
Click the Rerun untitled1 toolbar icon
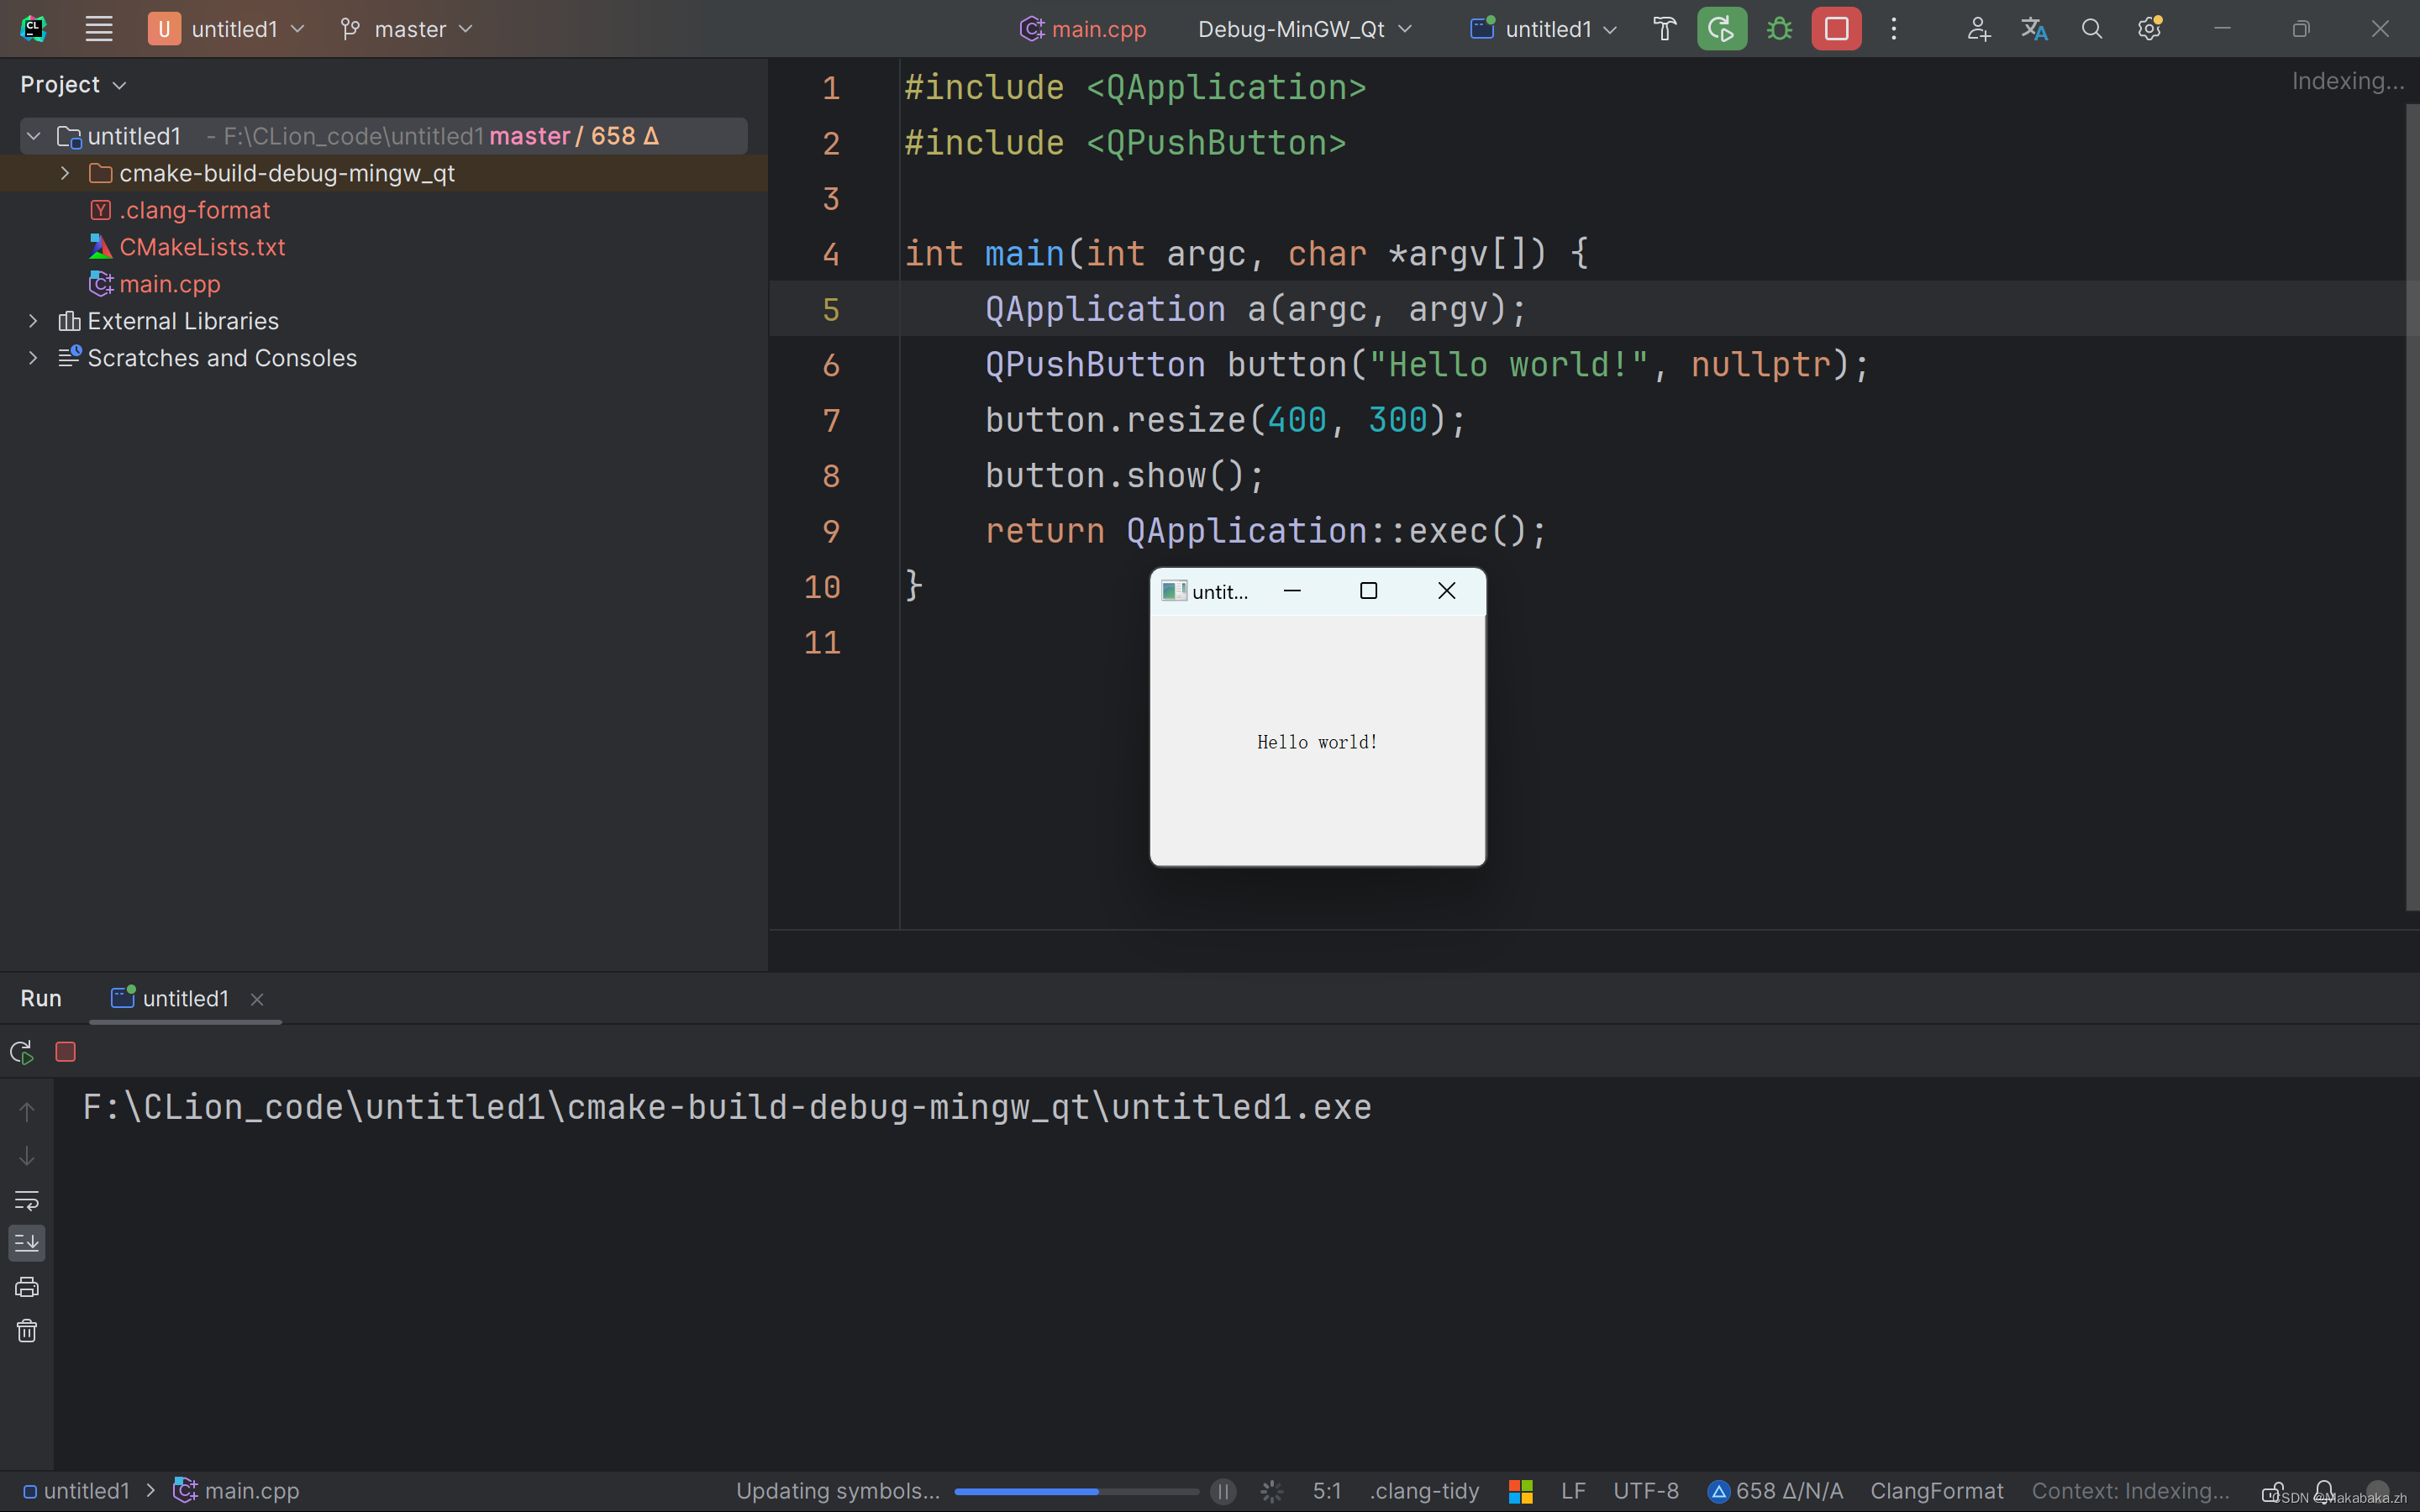click(1721, 29)
